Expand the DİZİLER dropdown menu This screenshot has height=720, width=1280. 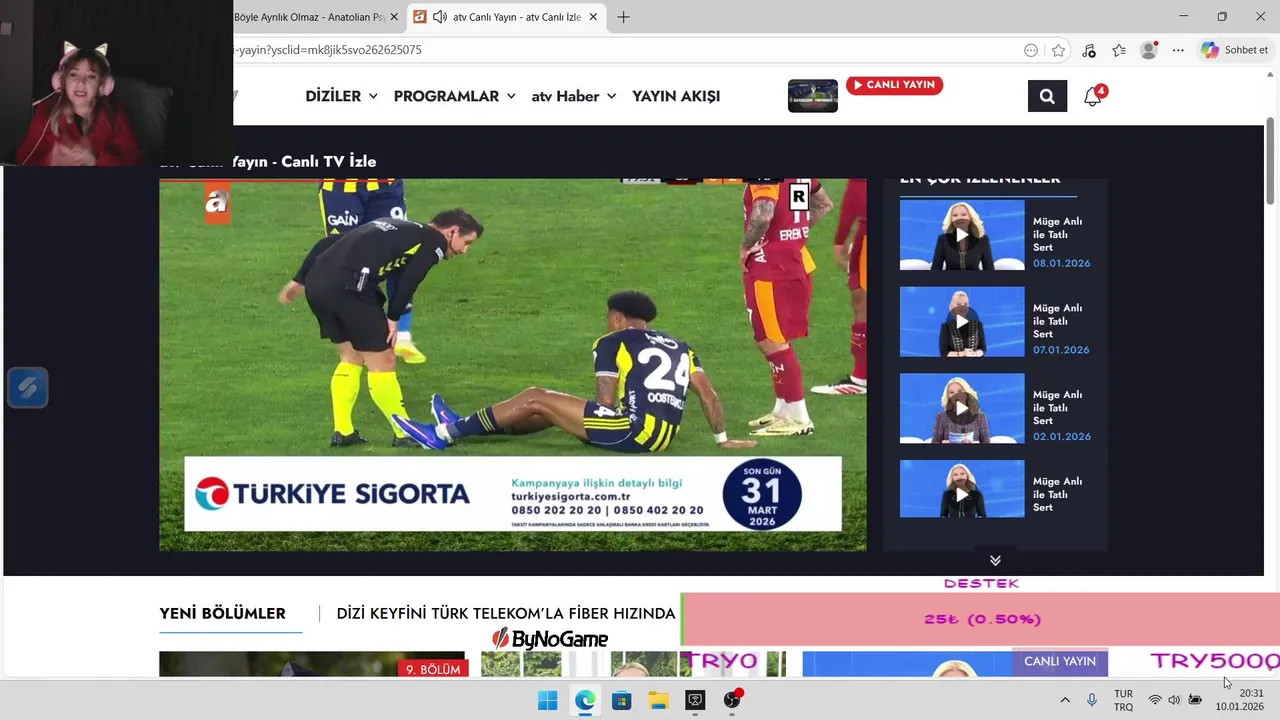click(x=341, y=96)
